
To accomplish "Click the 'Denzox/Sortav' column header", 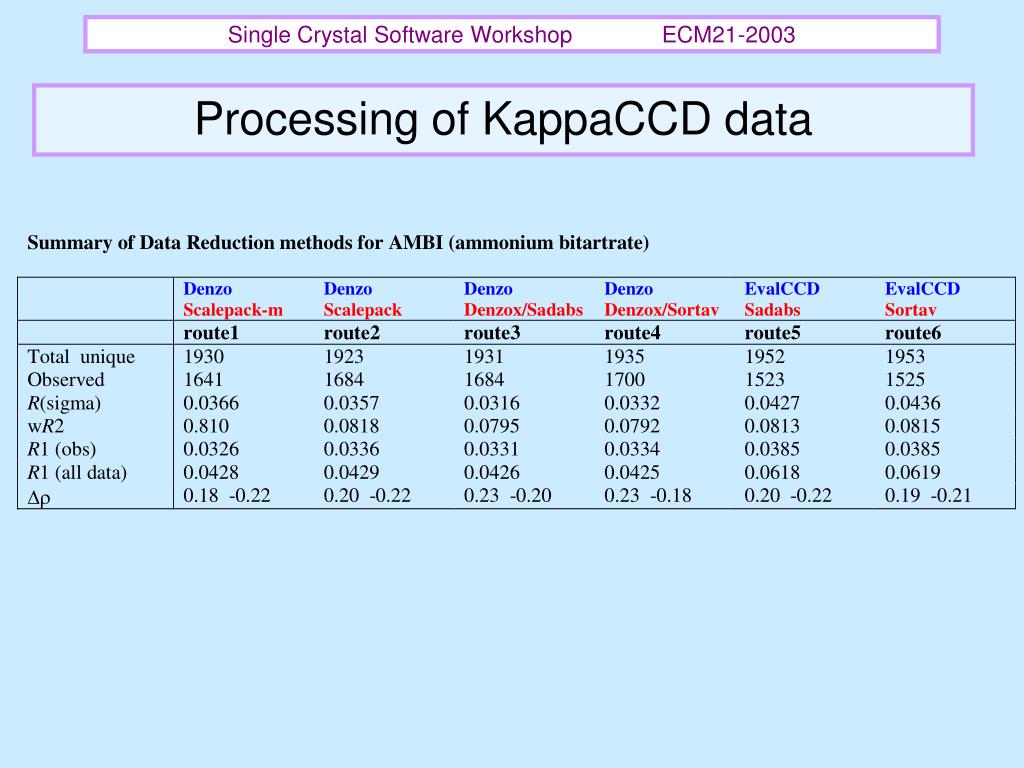I will point(661,310).
